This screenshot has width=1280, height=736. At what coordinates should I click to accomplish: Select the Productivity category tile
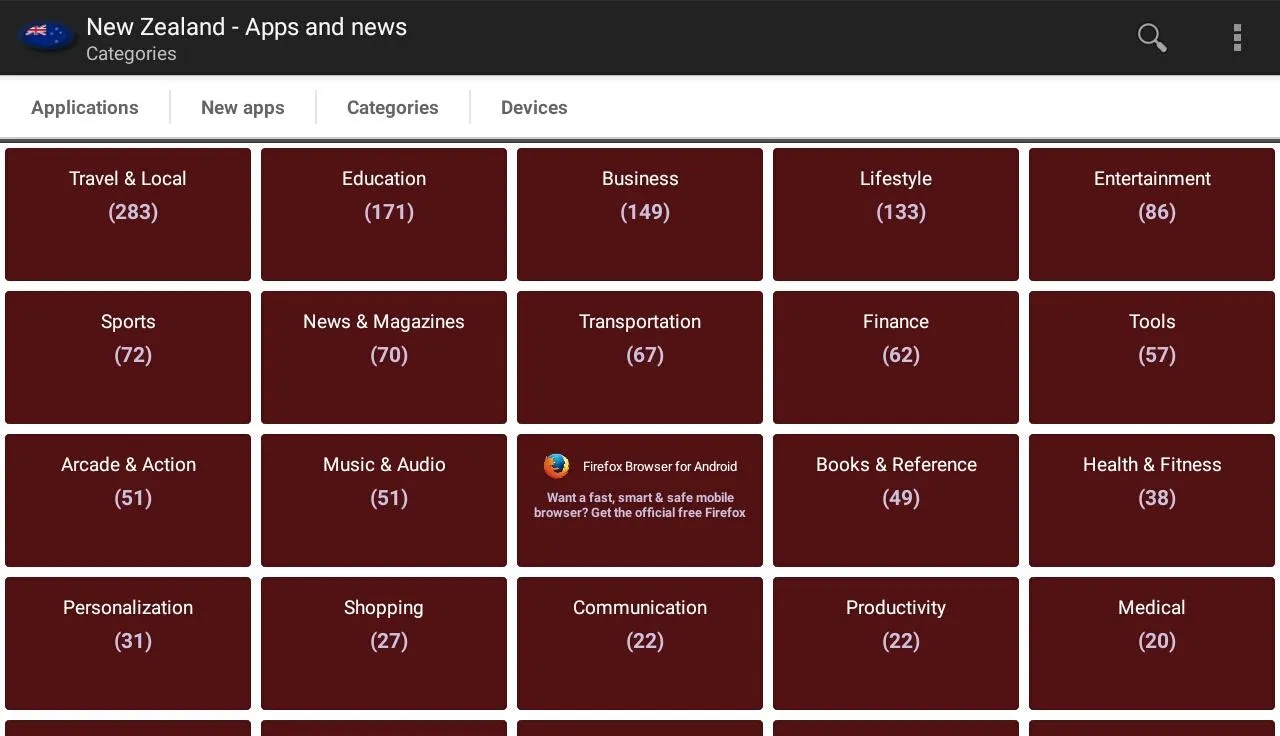coord(896,643)
